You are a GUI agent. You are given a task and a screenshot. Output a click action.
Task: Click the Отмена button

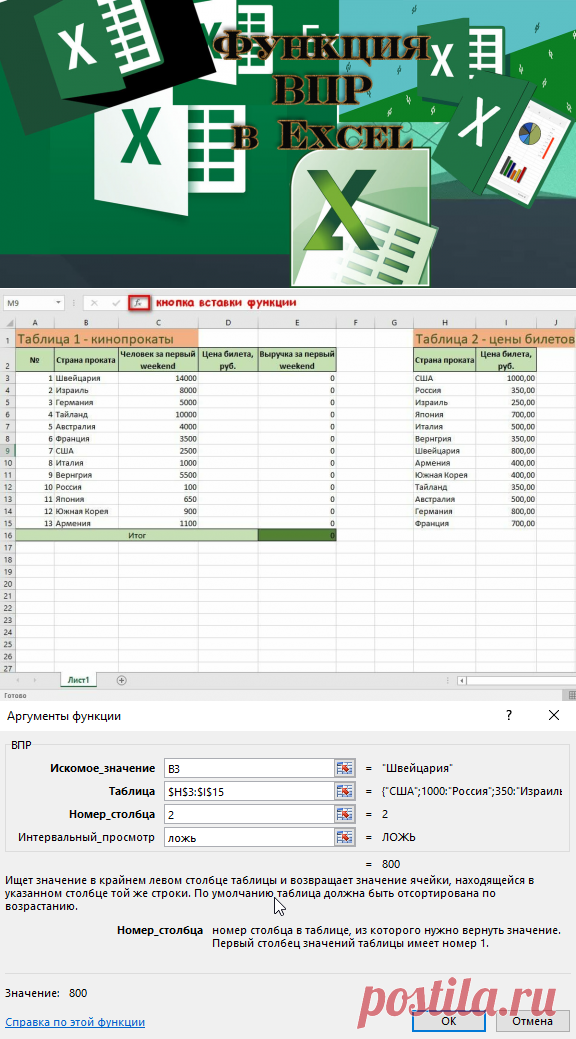532,1021
